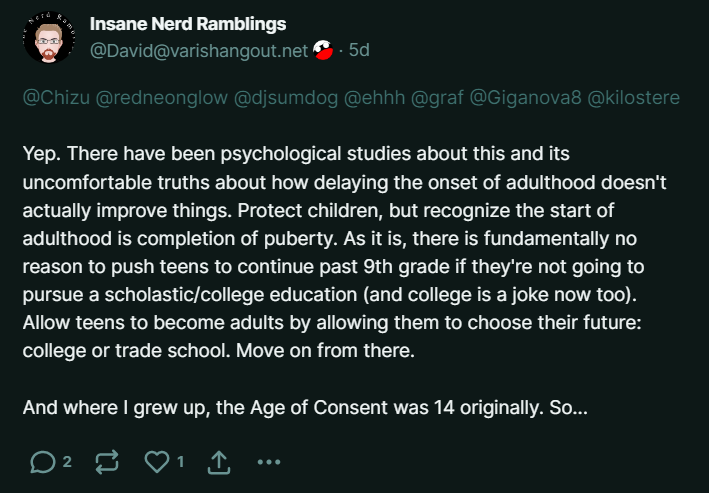Image resolution: width=709 pixels, height=493 pixels.
Task: Click the reply count number 2
Action: [x=67, y=461]
